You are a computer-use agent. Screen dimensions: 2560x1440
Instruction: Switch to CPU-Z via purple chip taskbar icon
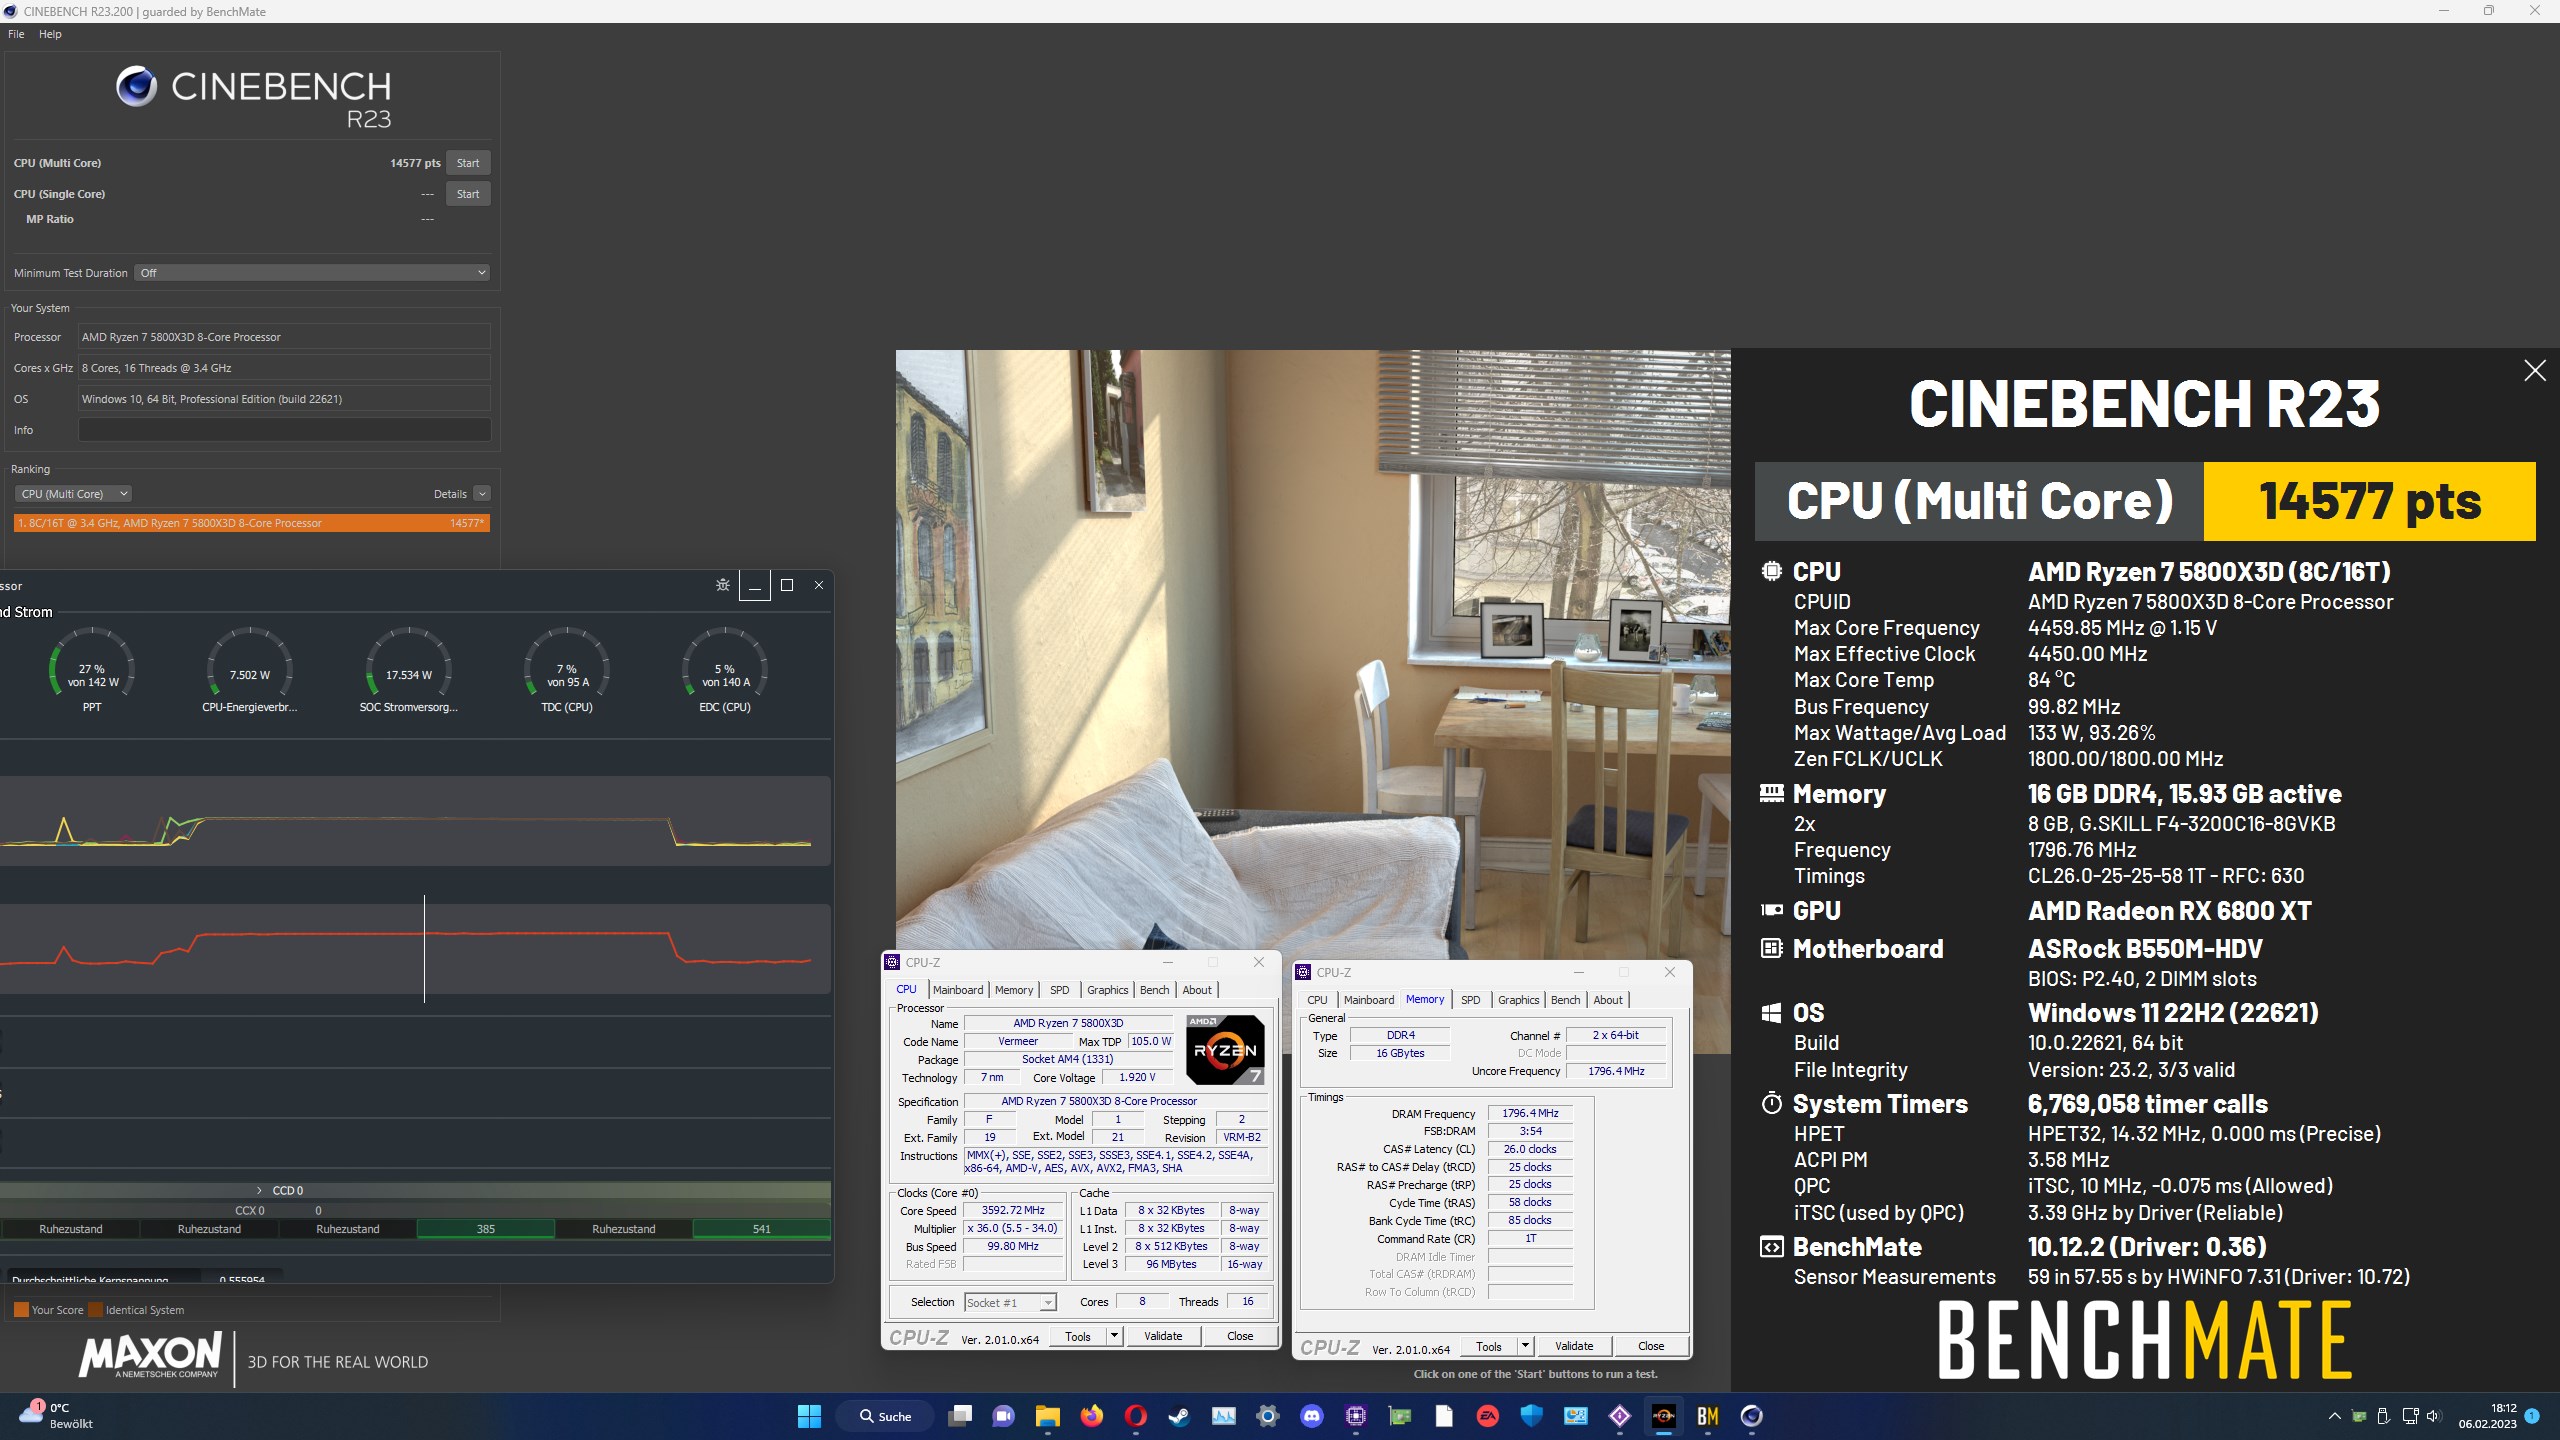coord(1355,1416)
